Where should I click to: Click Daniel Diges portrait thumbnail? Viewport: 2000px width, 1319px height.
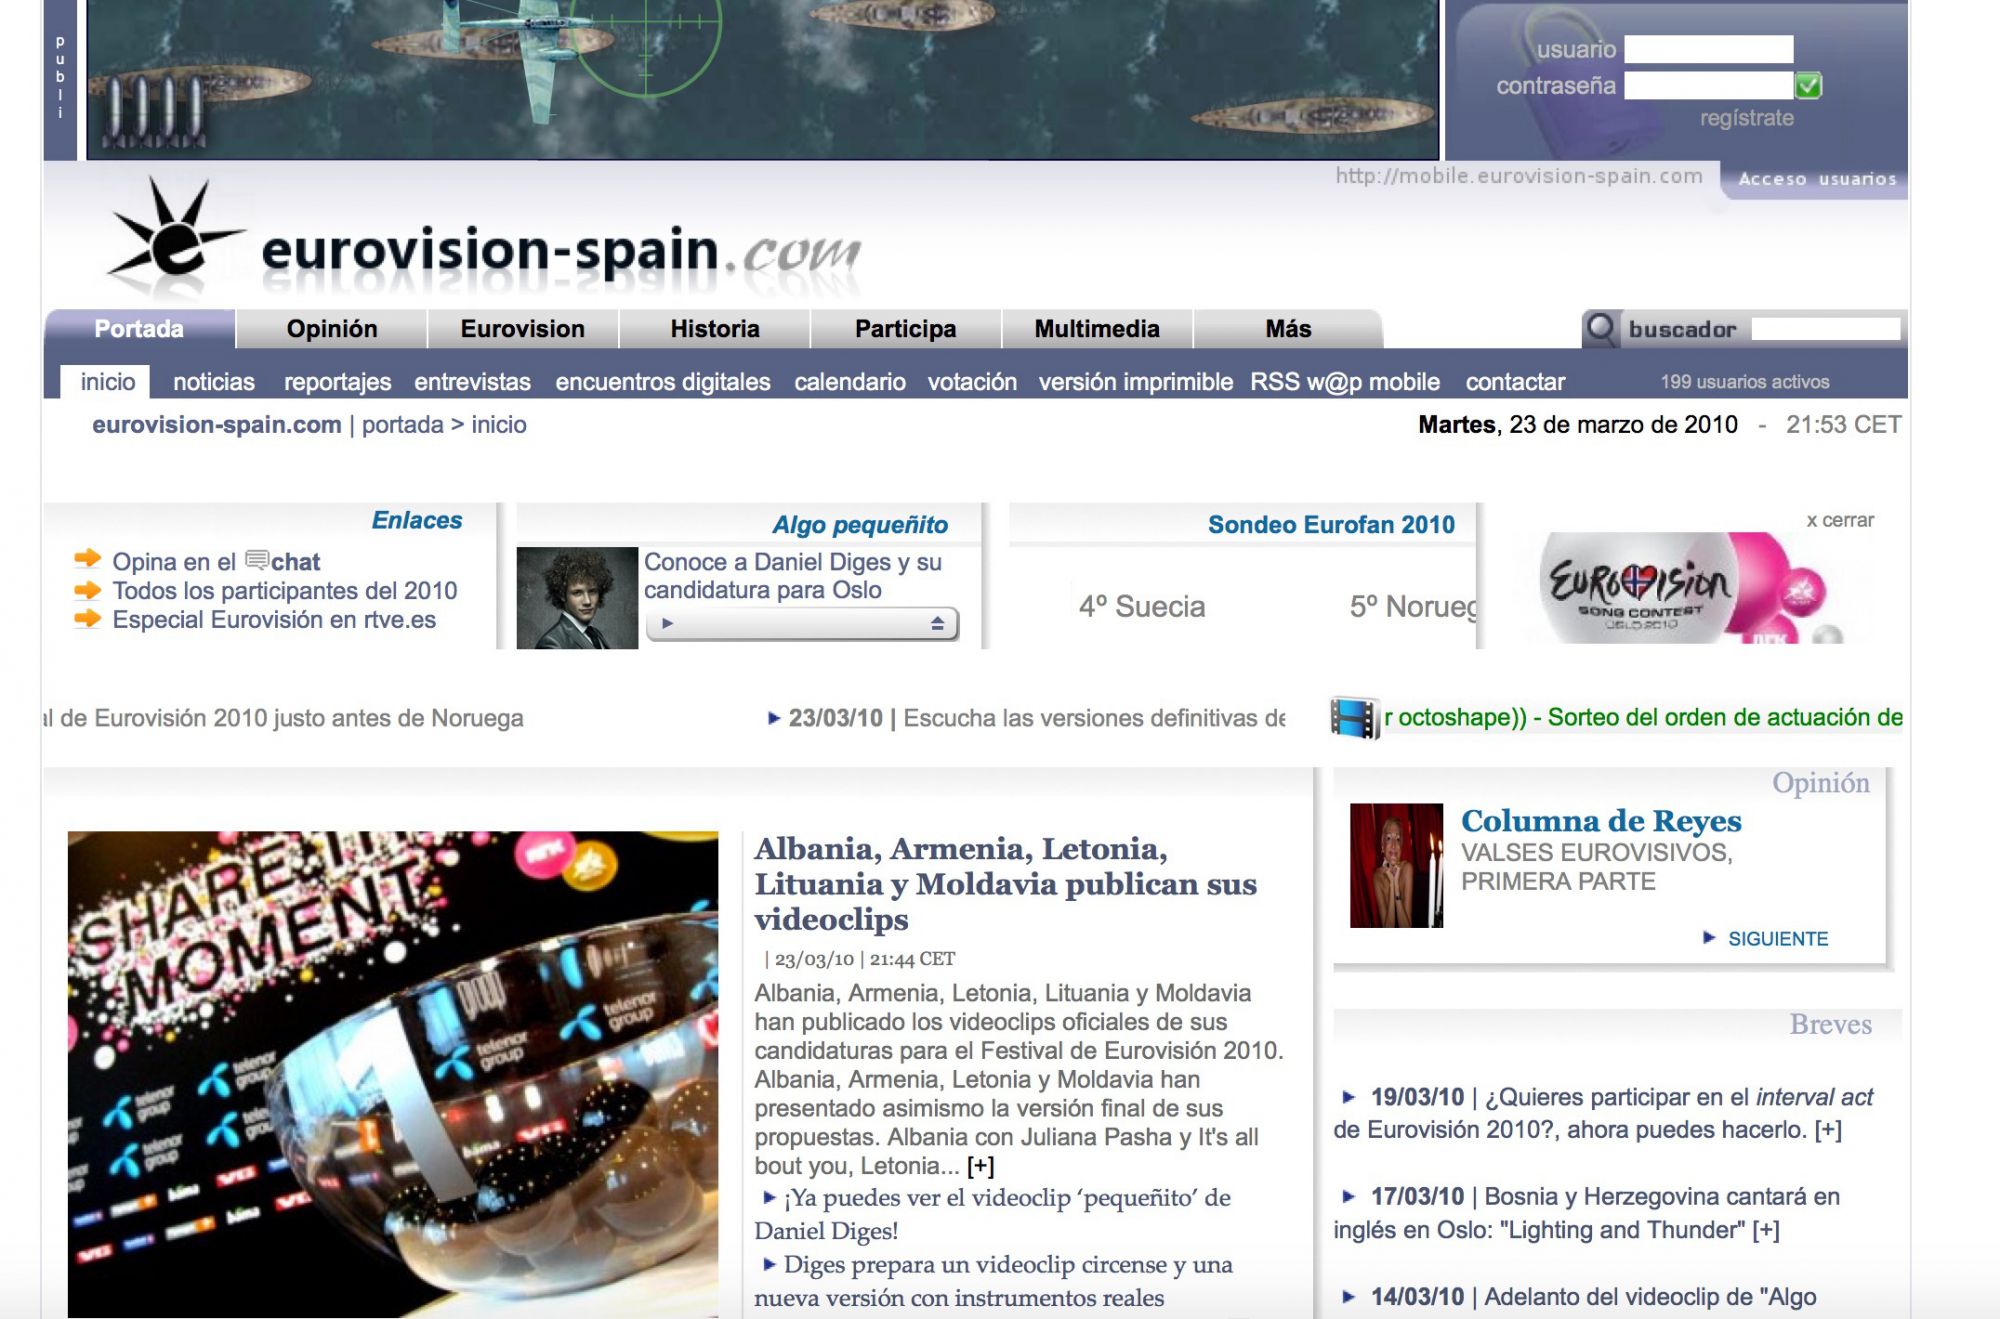click(x=577, y=598)
